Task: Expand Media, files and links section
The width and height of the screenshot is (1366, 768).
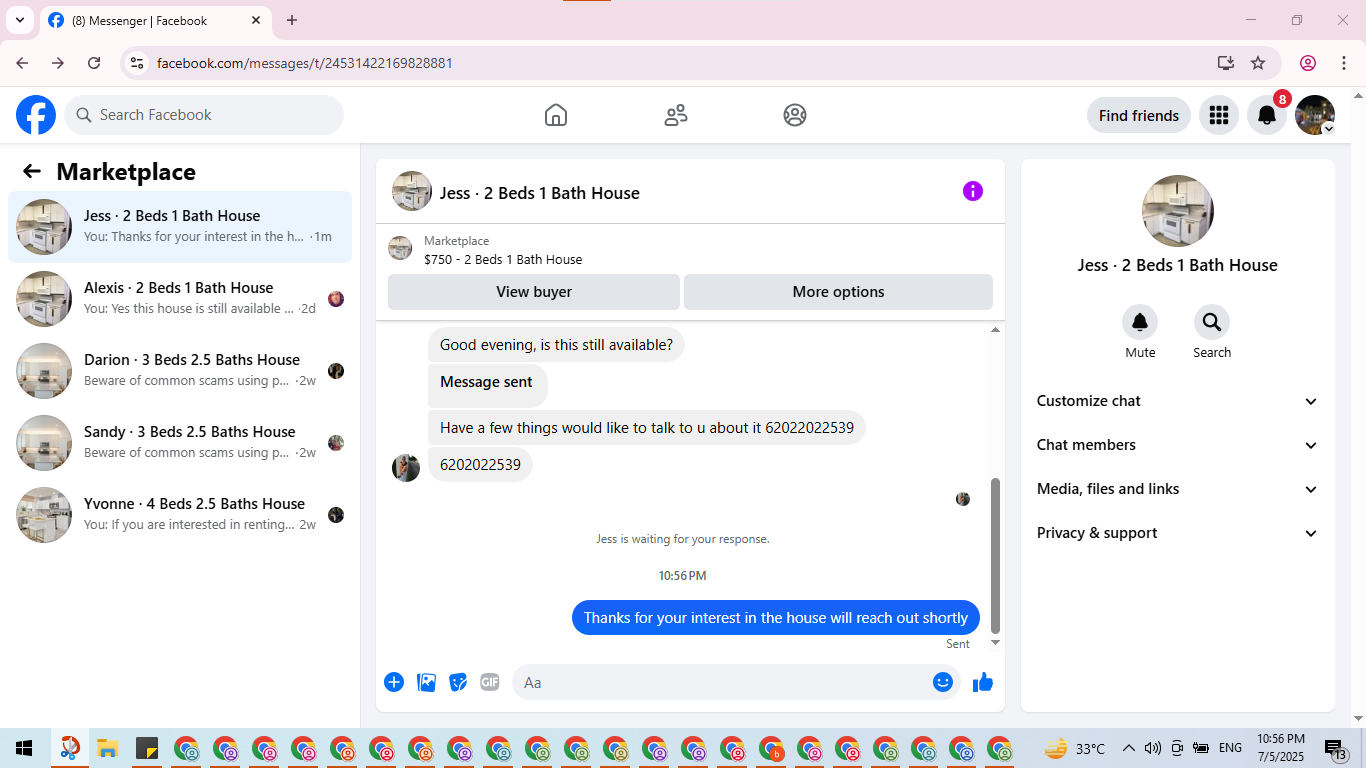Action: pyautogui.click(x=1178, y=489)
